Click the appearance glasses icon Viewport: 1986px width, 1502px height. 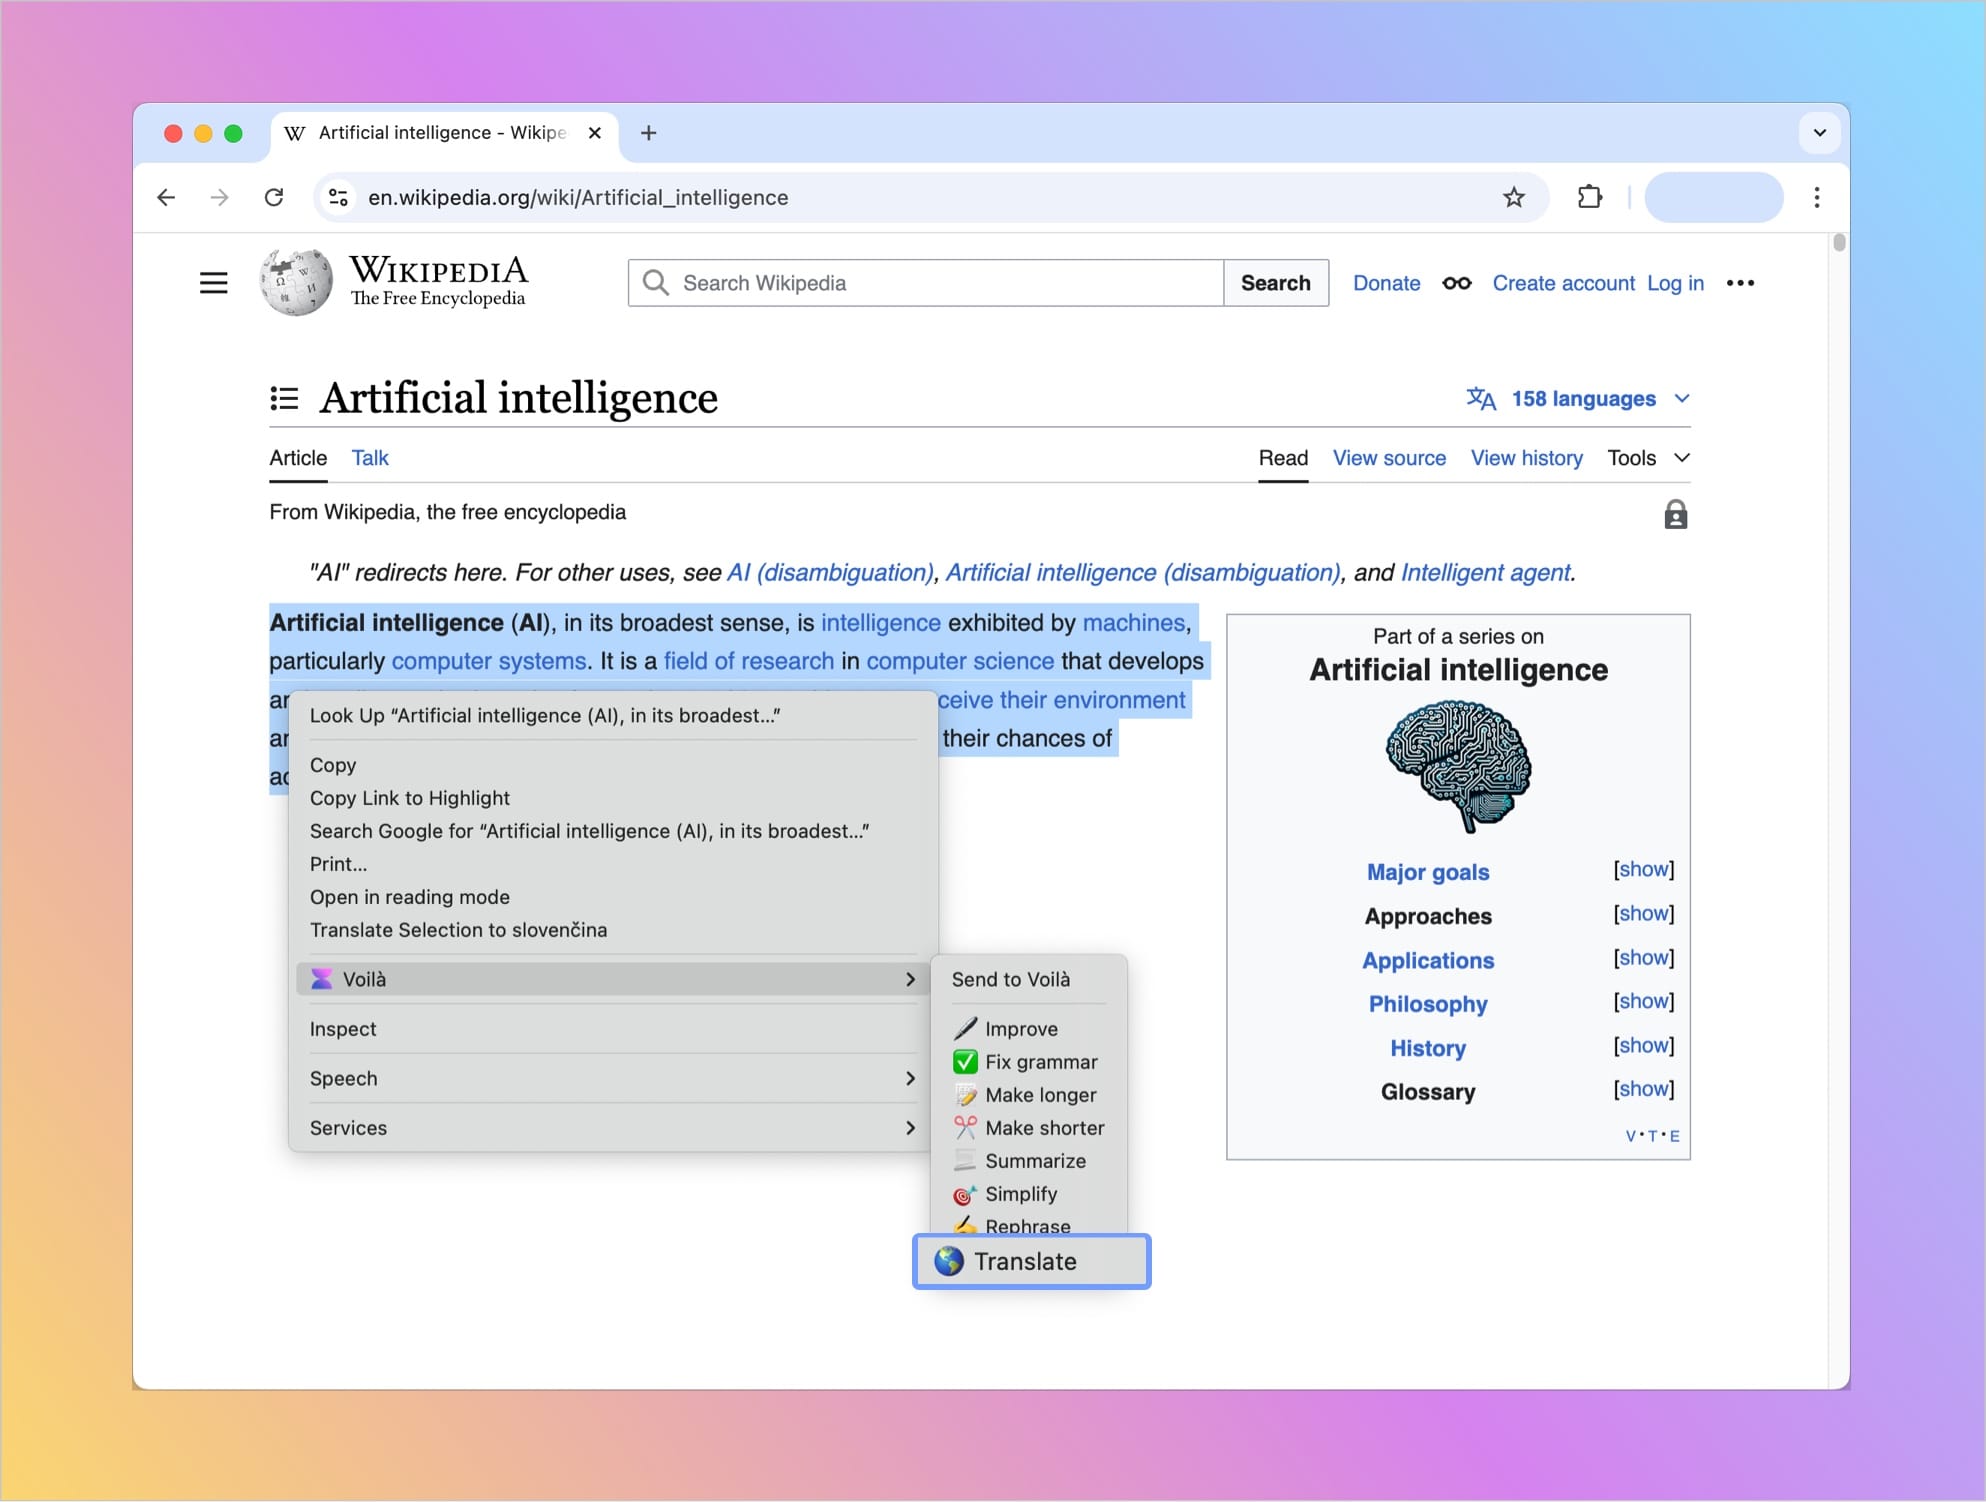tap(1457, 283)
